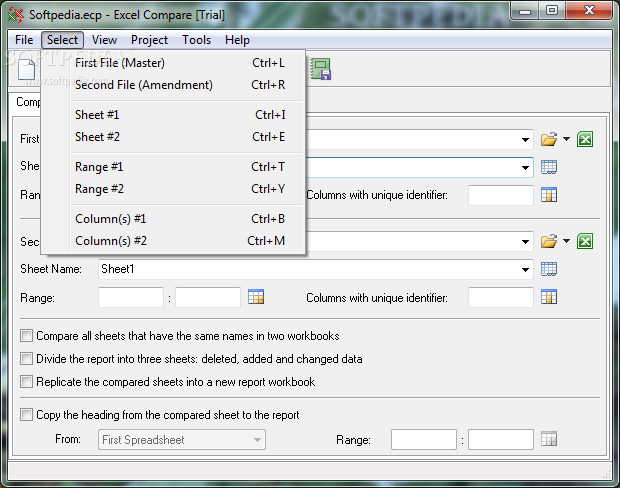Screen dimensions: 620x488
Task: Expand the Sheet1 sheet name dropdown
Action: click(525, 270)
